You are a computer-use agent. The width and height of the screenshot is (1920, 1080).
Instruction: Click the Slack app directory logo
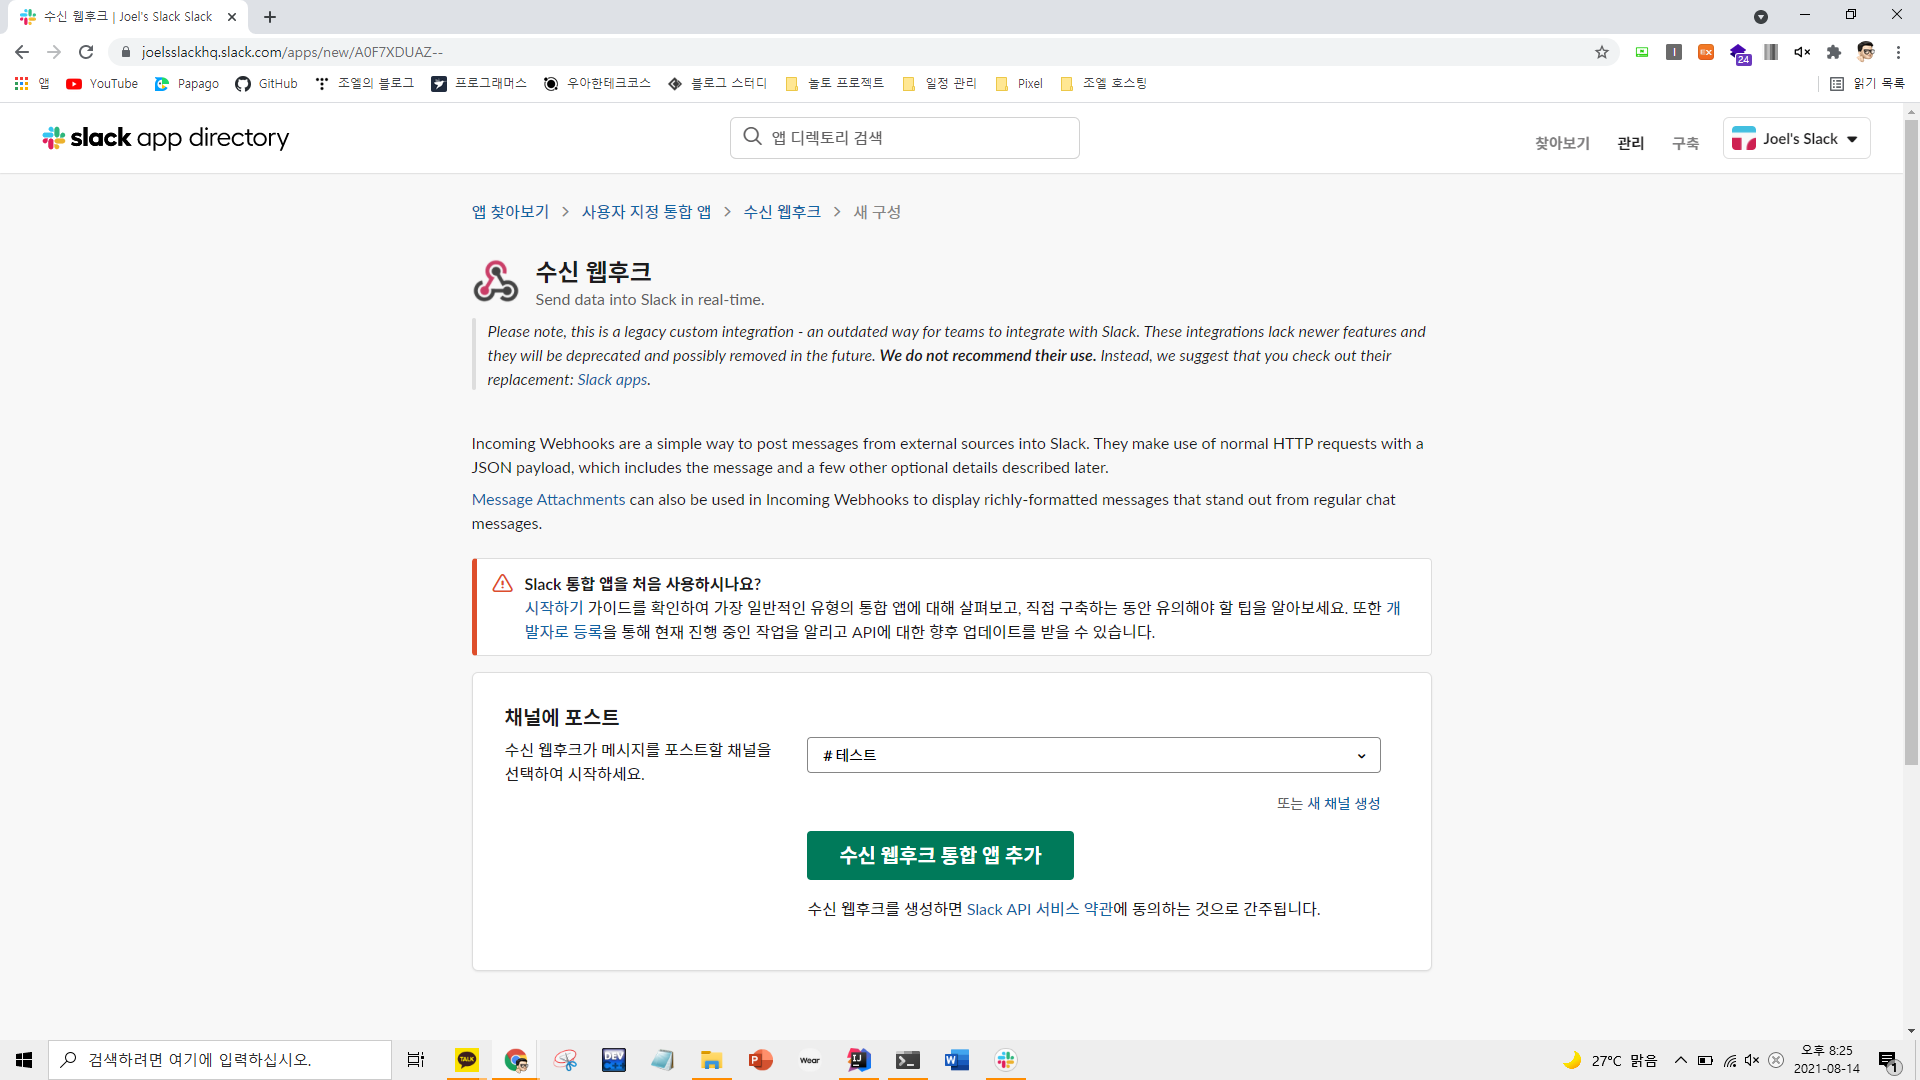pyautogui.click(x=166, y=138)
